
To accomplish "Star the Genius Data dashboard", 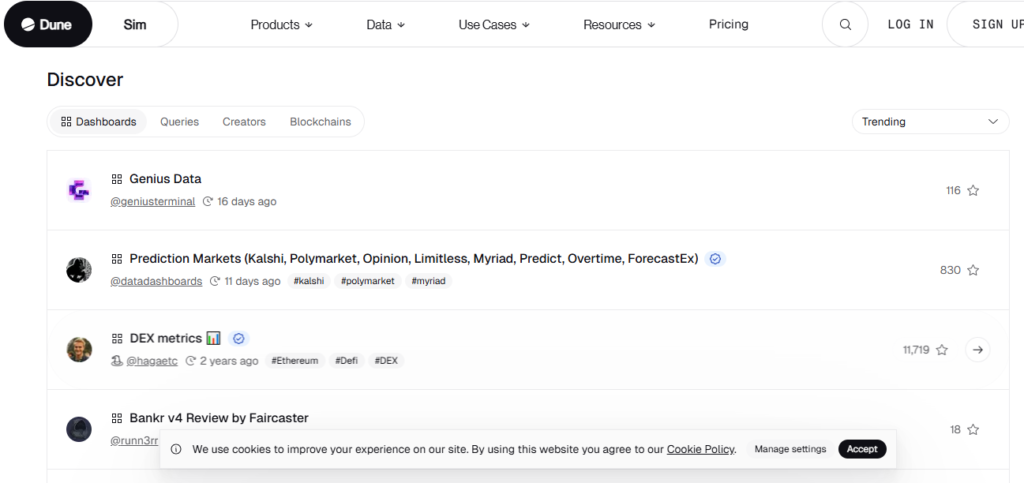I will [973, 190].
